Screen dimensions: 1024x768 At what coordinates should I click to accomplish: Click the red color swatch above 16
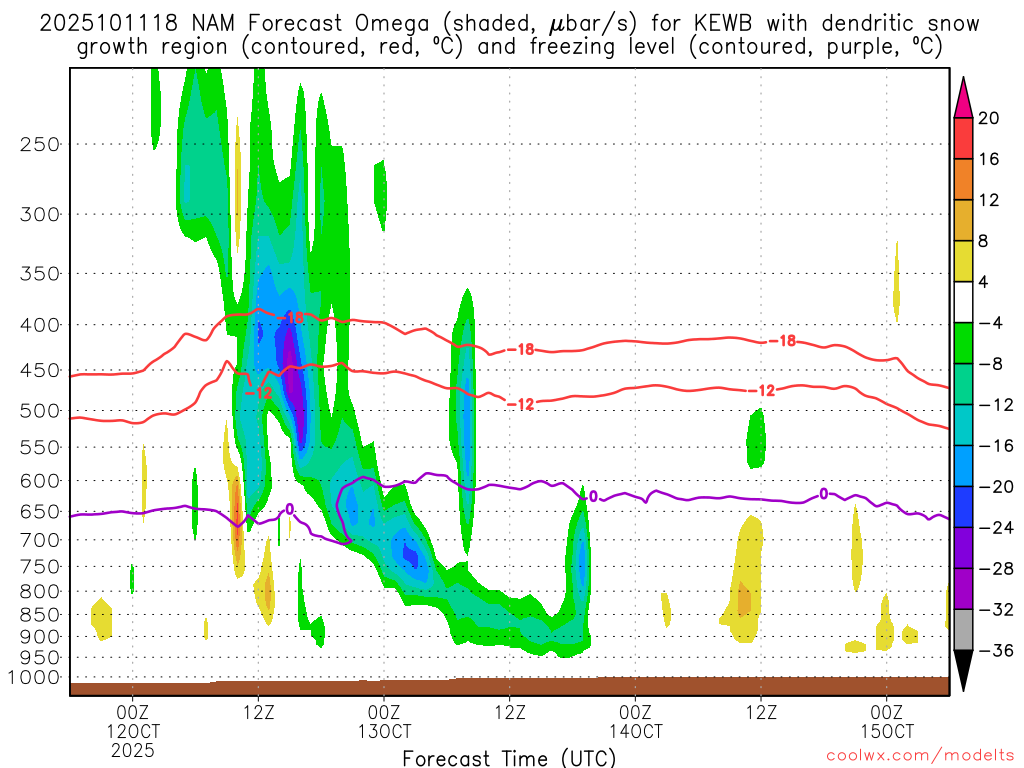tap(963, 138)
